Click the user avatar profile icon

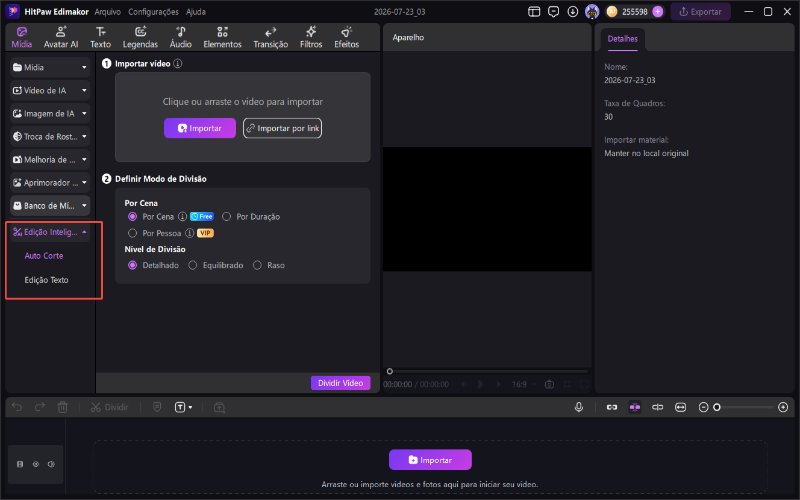point(592,12)
